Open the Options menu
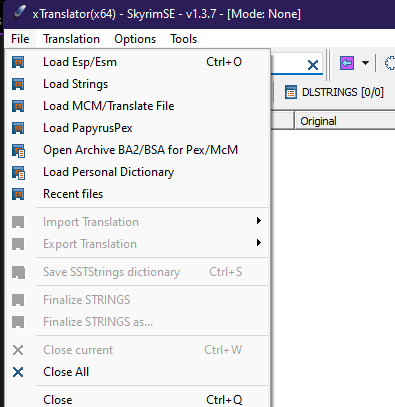Screen dimensions: 395x407 [135, 39]
